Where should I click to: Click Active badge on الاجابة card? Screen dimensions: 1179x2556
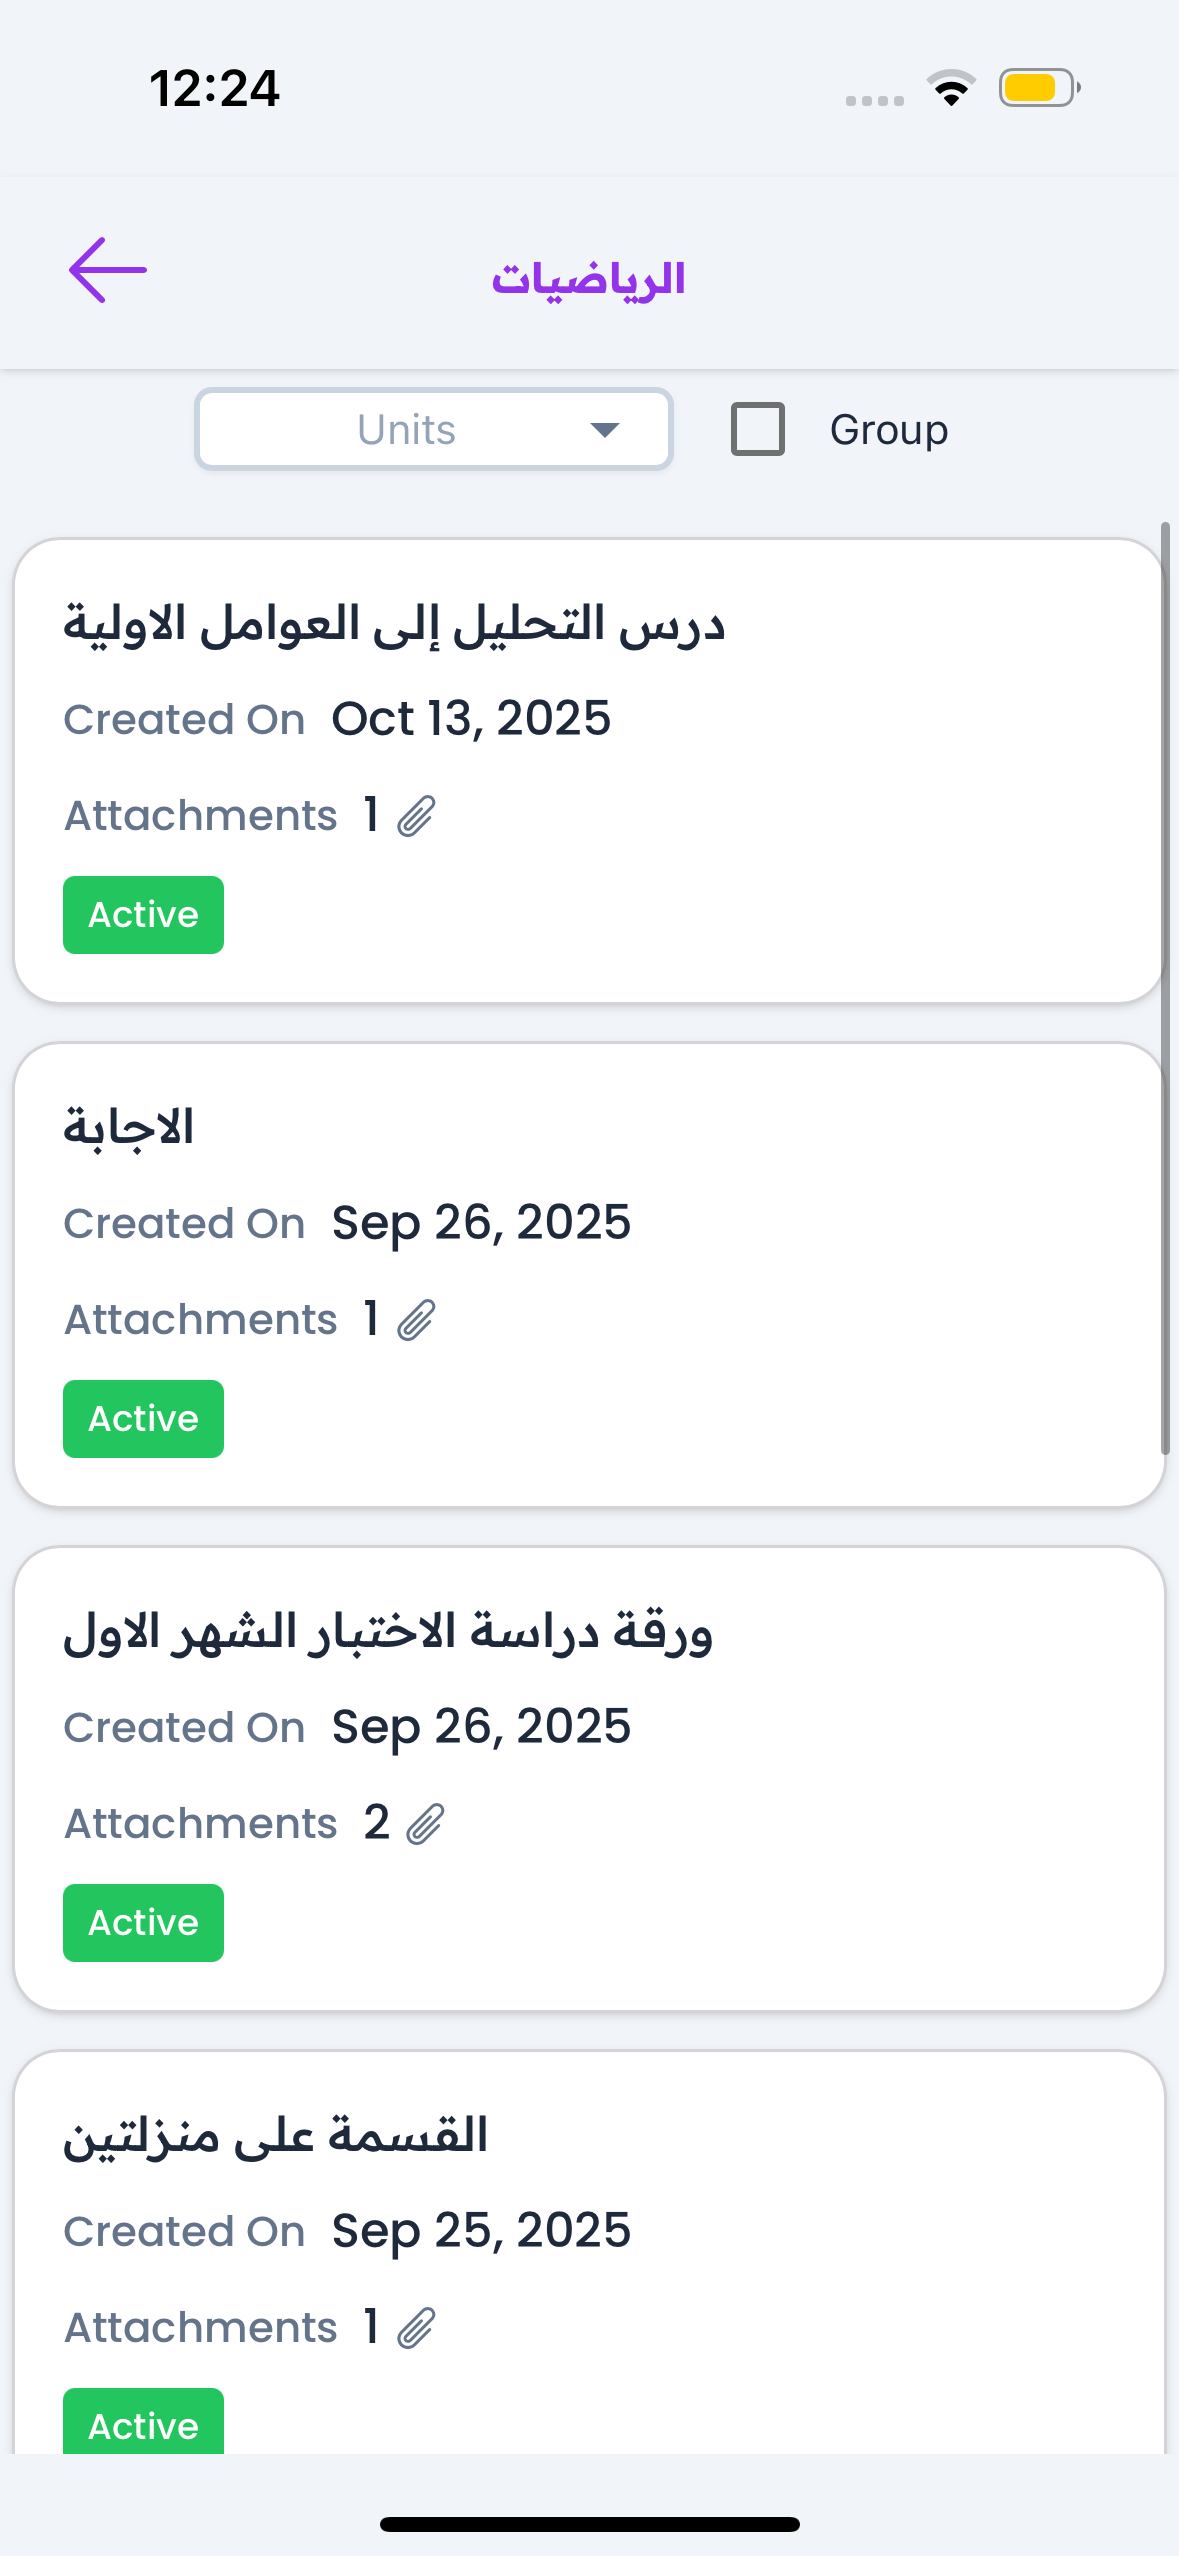click(143, 1419)
